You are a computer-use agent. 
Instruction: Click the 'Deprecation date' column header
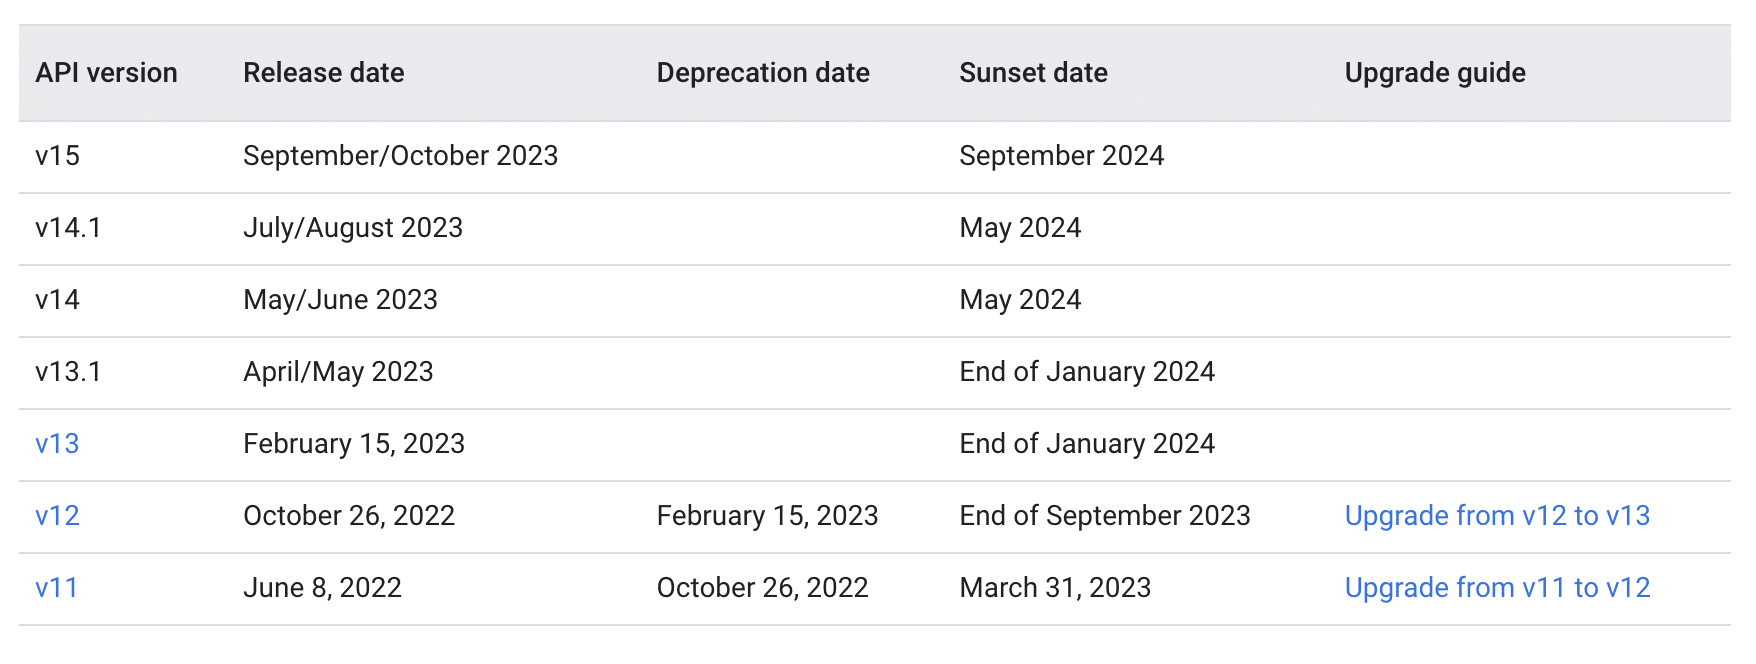tap(762, 73)
